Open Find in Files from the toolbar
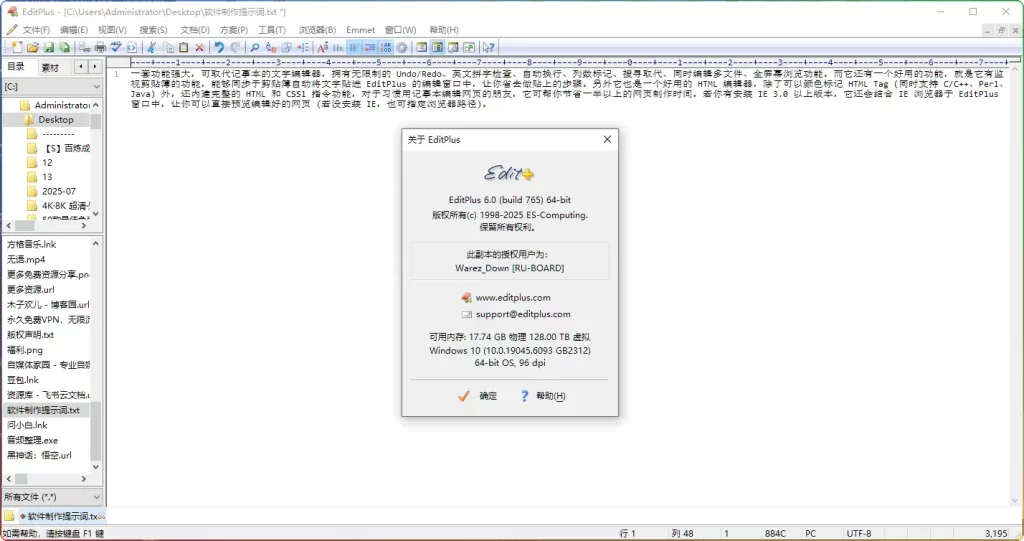The height and width of the screenshot is (541, 1024). pyautogui.click(x=287, y=47)
